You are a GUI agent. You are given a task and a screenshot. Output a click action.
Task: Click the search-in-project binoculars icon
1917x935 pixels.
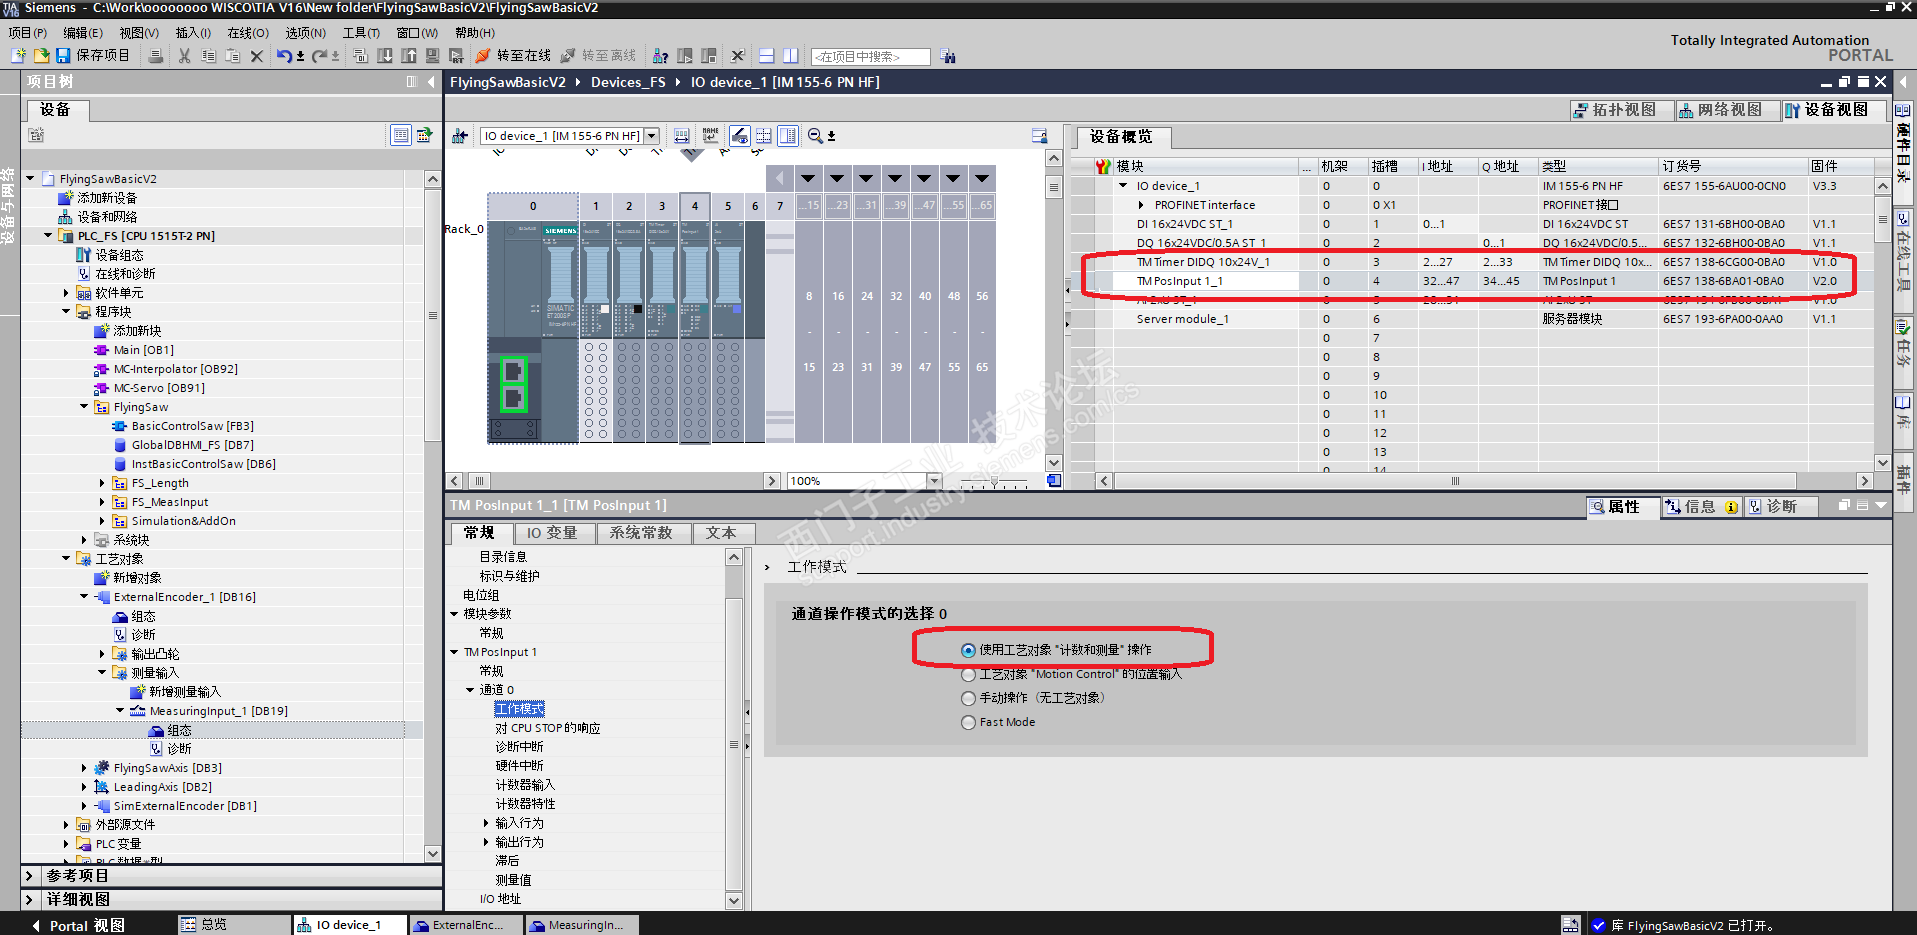[948, 56]
